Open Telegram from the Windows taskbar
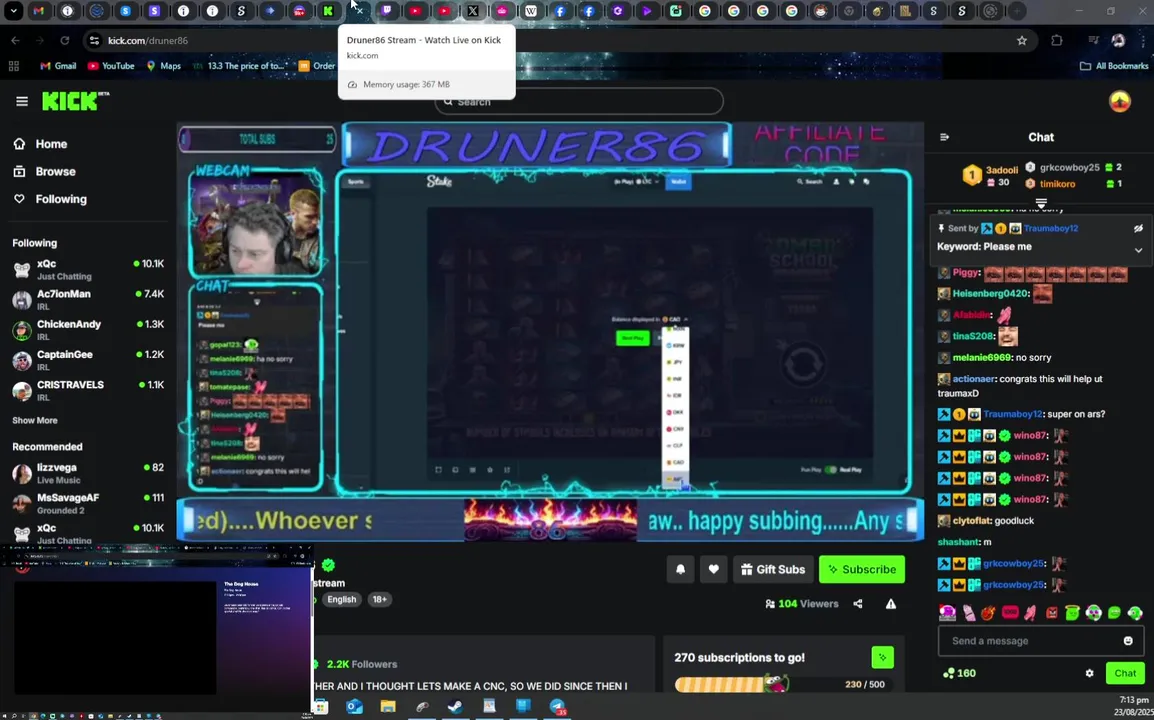 557,707
